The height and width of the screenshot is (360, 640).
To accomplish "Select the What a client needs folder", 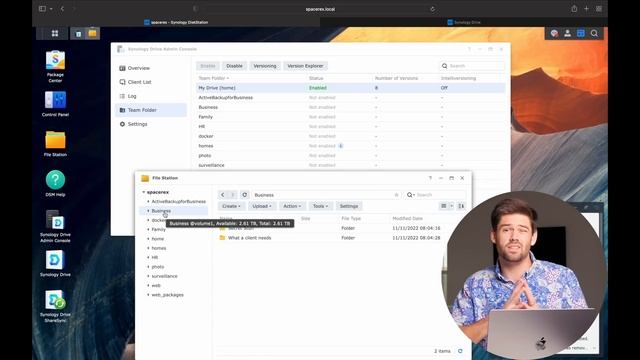I will 249,238.
